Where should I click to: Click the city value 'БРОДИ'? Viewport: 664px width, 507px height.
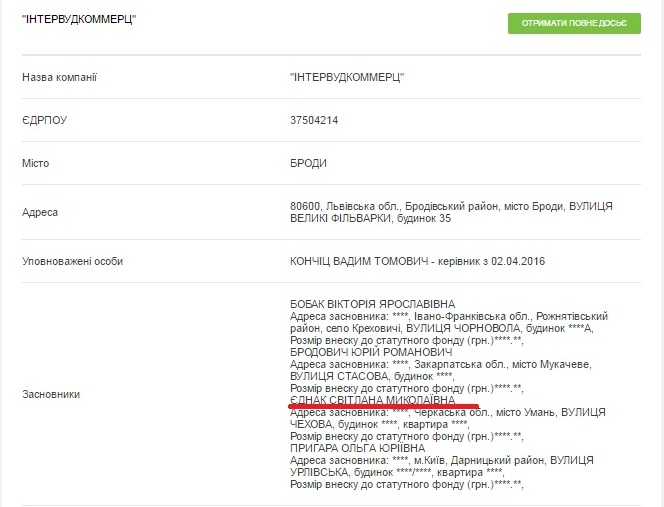click(308, 163)
